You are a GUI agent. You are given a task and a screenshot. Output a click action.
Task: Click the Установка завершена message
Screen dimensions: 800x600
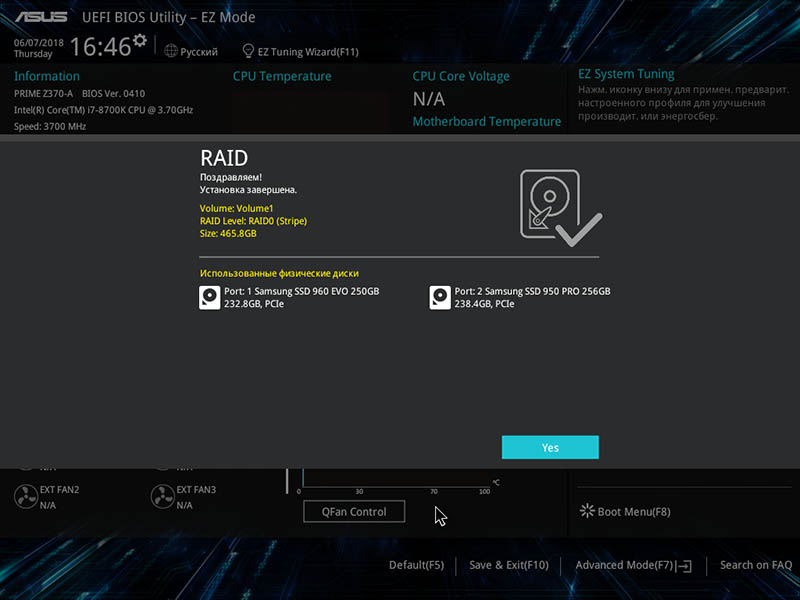pos(248,190)
